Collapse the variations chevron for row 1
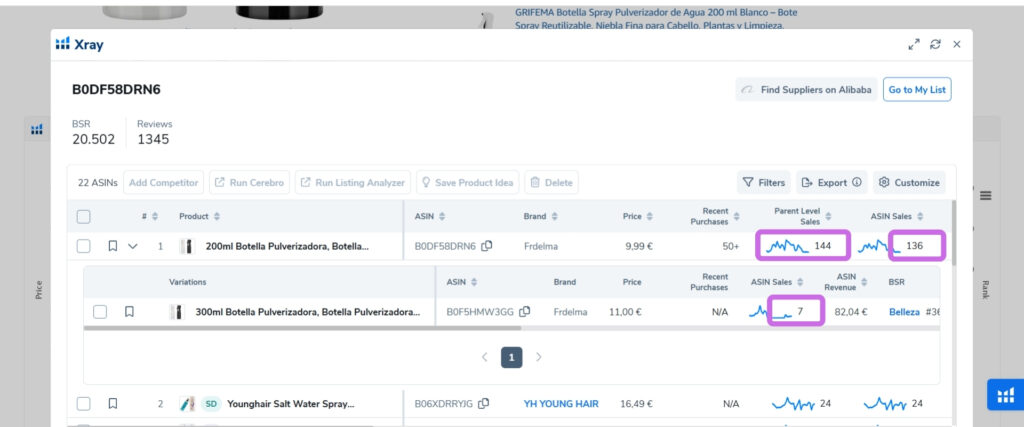This screenshot has width=1024, height=427. pyautogui.click(x=133, y=246)
